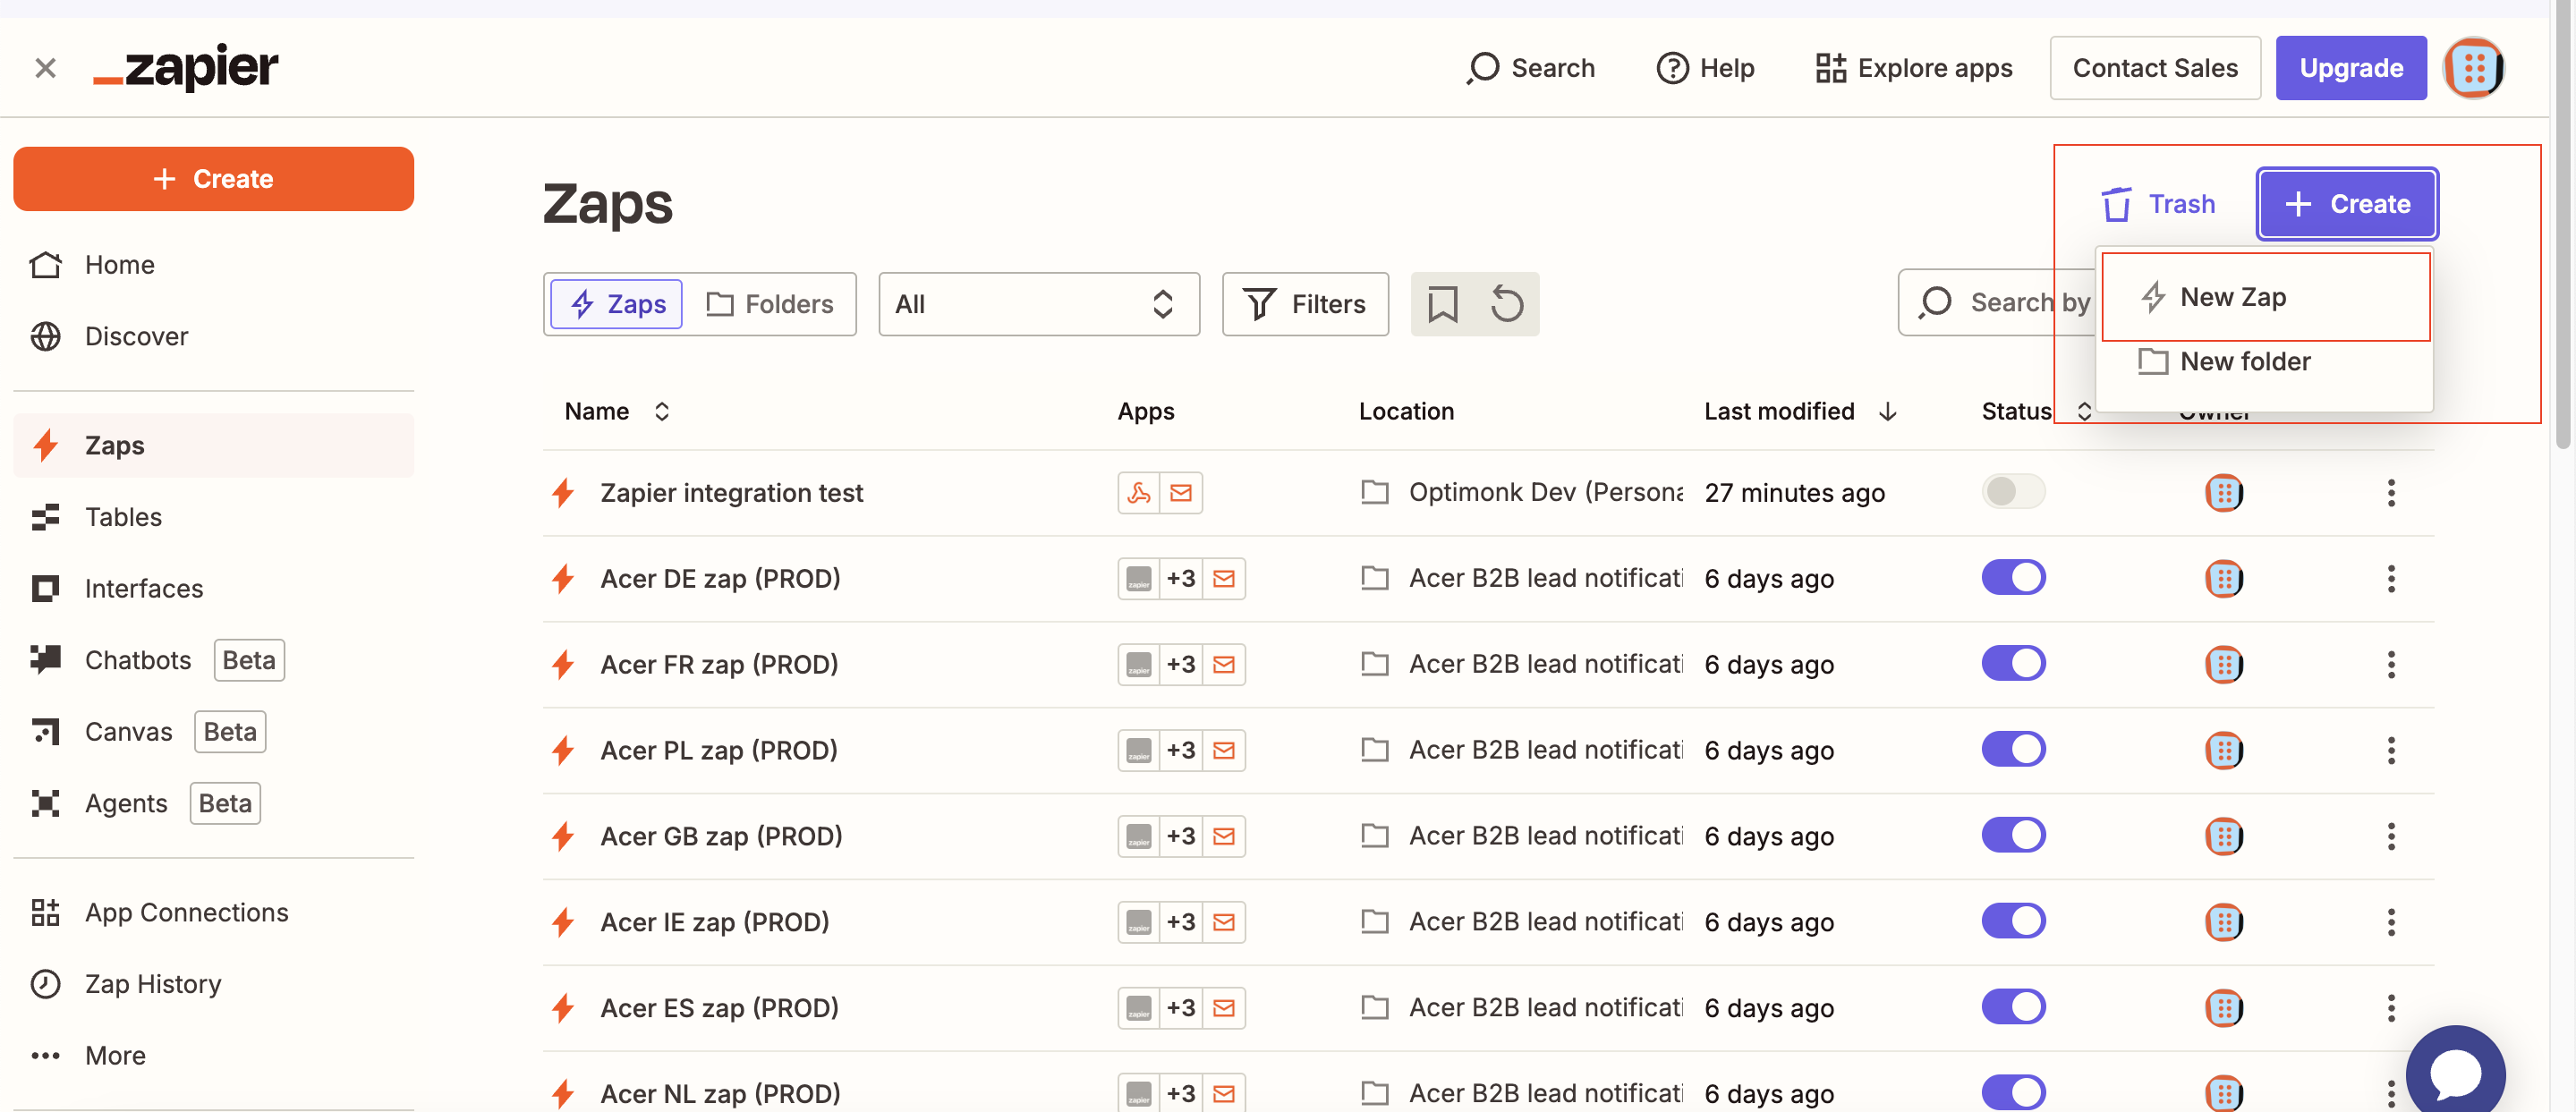Open Explore apps
2576x1112 pixels.
(1914, 68)
